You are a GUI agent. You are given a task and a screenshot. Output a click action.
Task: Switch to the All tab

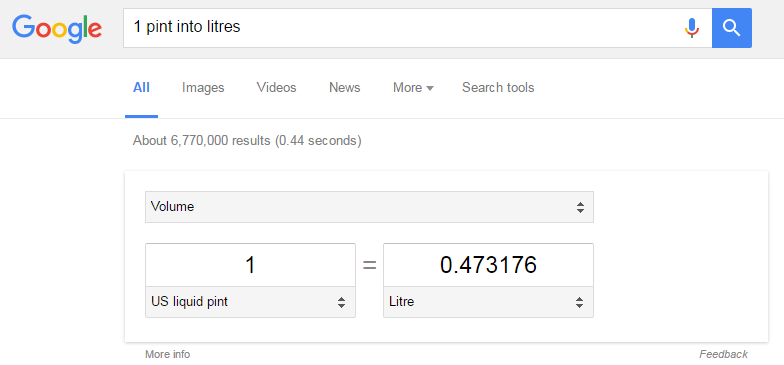tap(141, 88)
